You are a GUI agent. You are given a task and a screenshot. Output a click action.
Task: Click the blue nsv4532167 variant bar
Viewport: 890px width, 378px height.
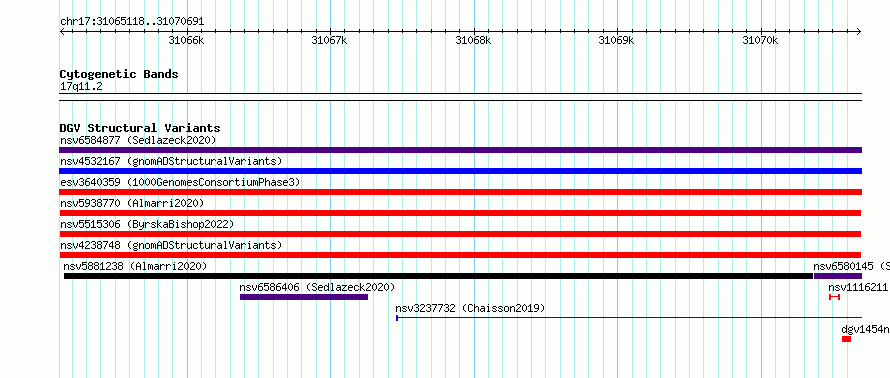(x=460, y=171)
